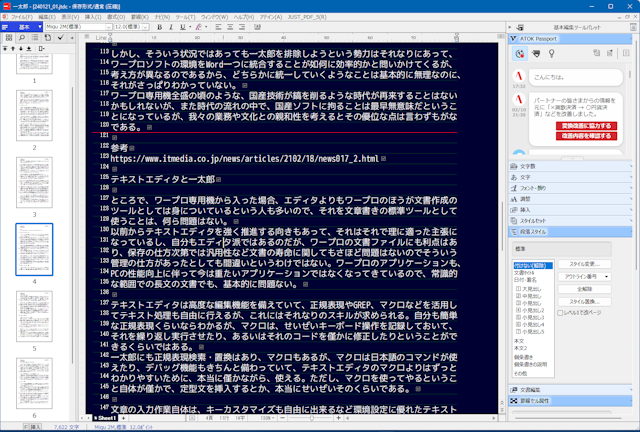This screenshot has width=640, height=432.
Task: Open the itmedia news URL in document
Action: tap(244, 159)
